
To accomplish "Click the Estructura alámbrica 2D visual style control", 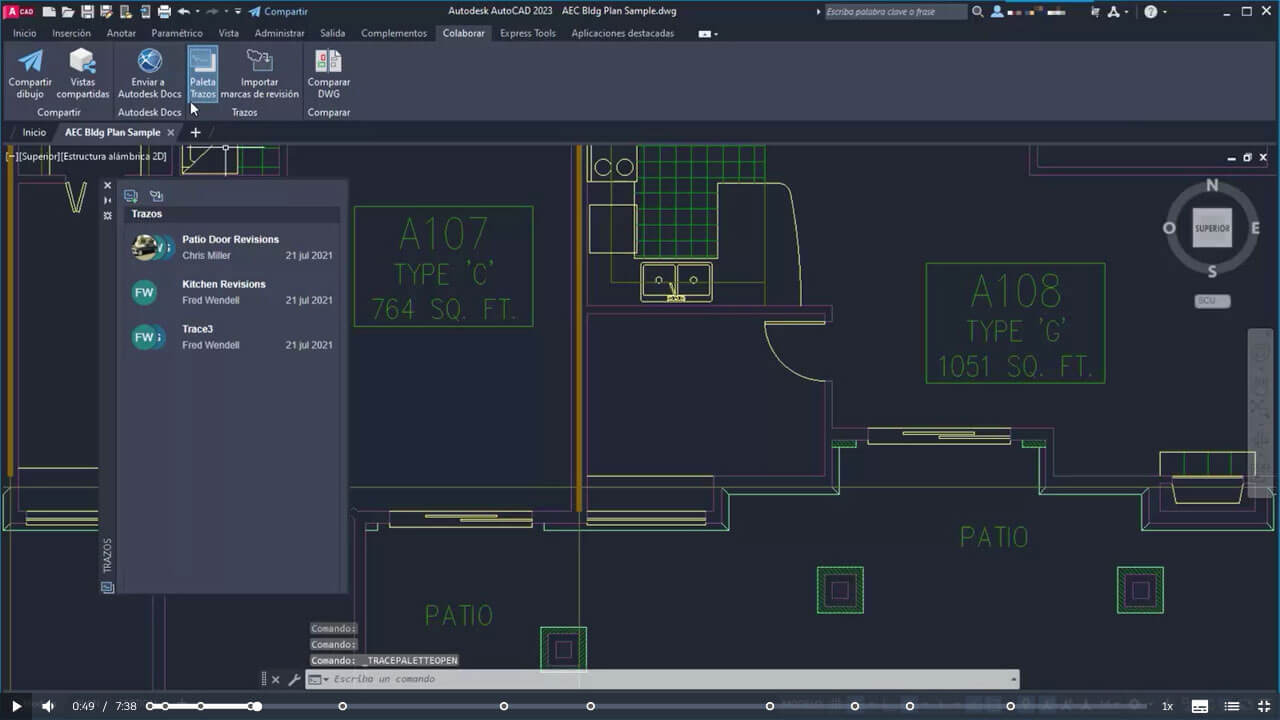I will coord(115,156).
